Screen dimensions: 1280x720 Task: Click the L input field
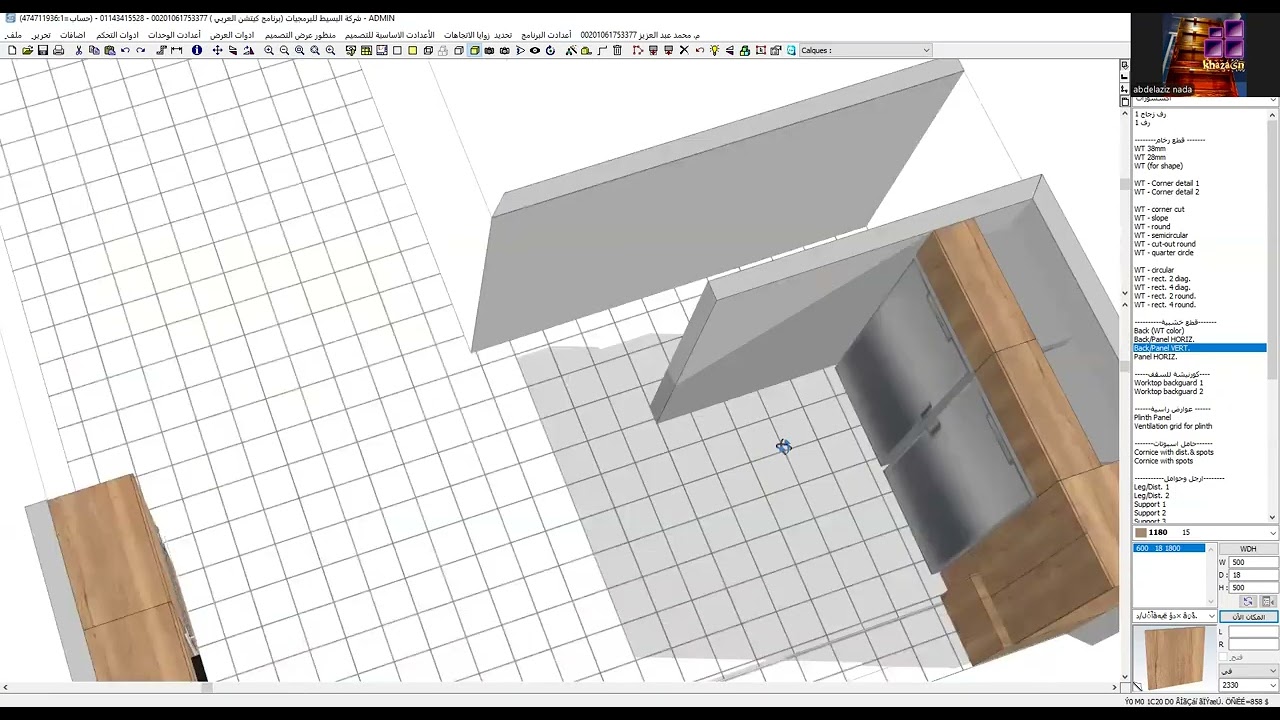click(x=1253, y=632)
